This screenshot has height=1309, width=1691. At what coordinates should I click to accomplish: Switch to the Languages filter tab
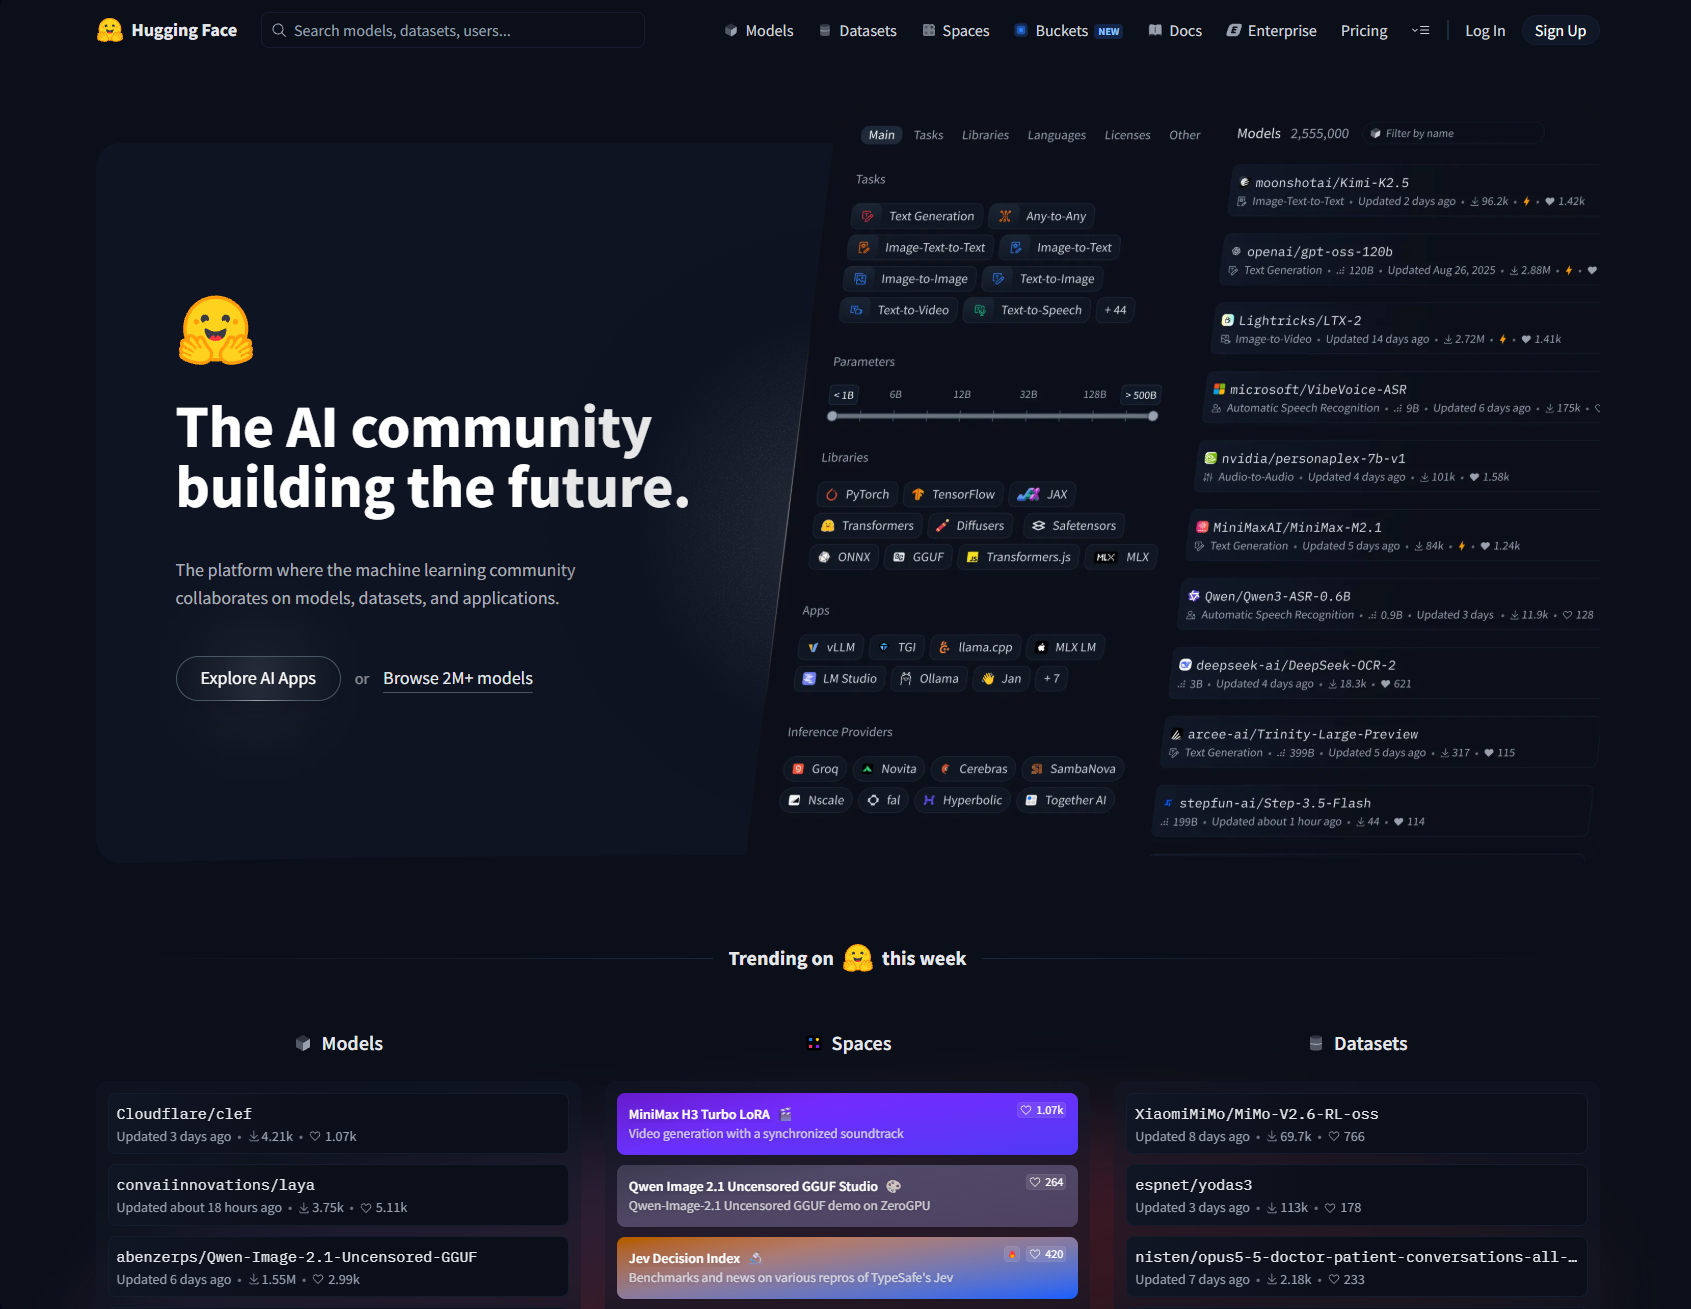coord(1056,135)
